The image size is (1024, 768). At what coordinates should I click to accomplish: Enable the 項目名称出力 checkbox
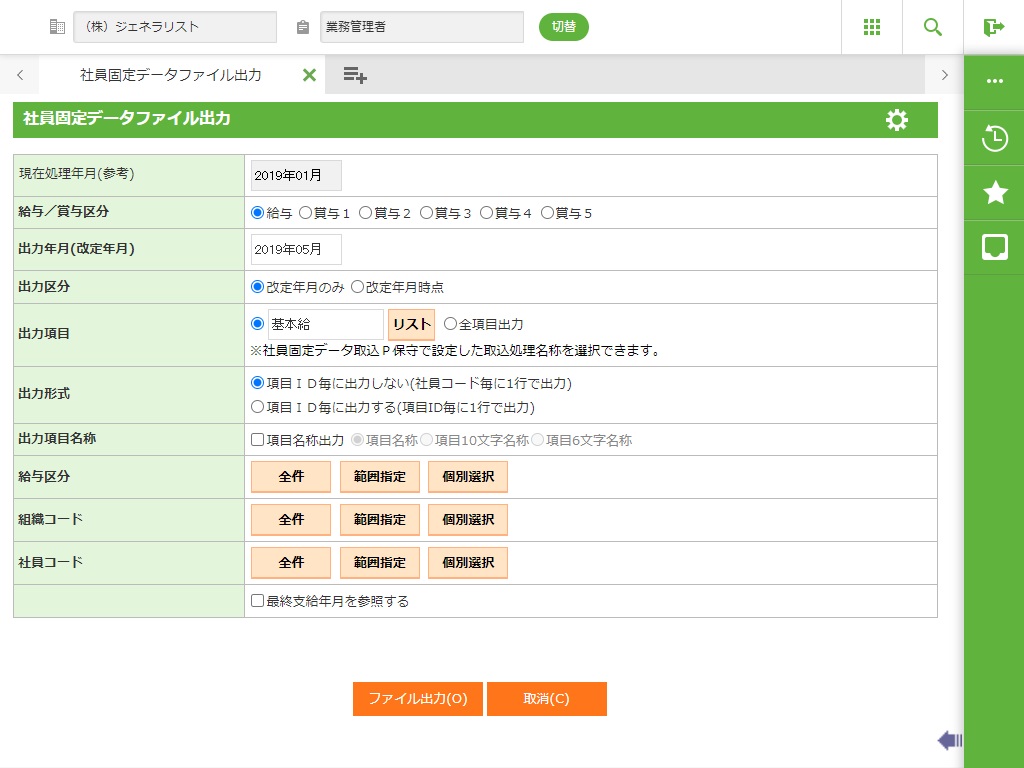click(x=258, y=440)
